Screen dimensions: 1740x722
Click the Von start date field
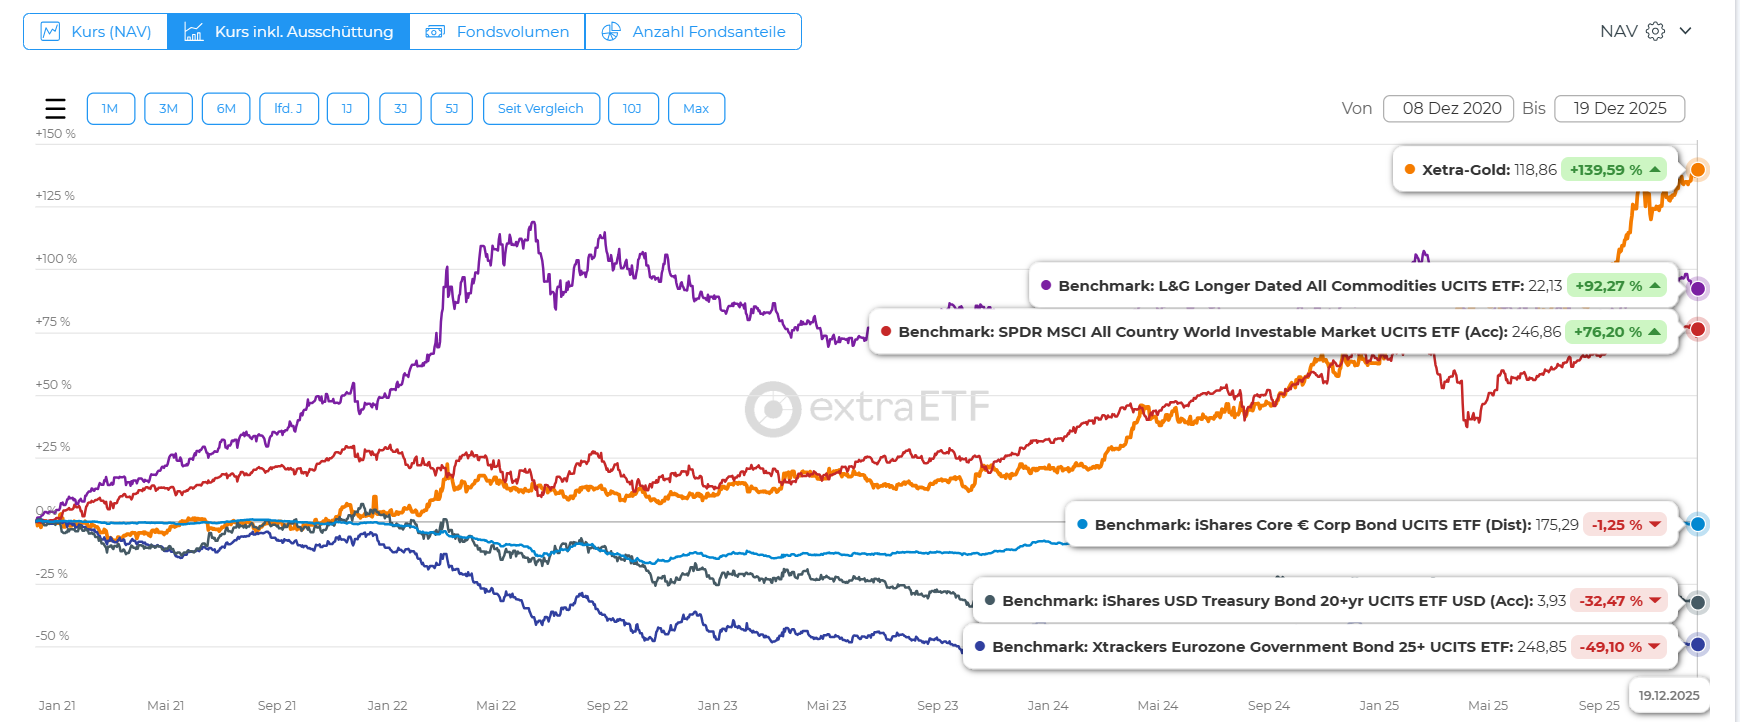click(x=1451, y=108)
